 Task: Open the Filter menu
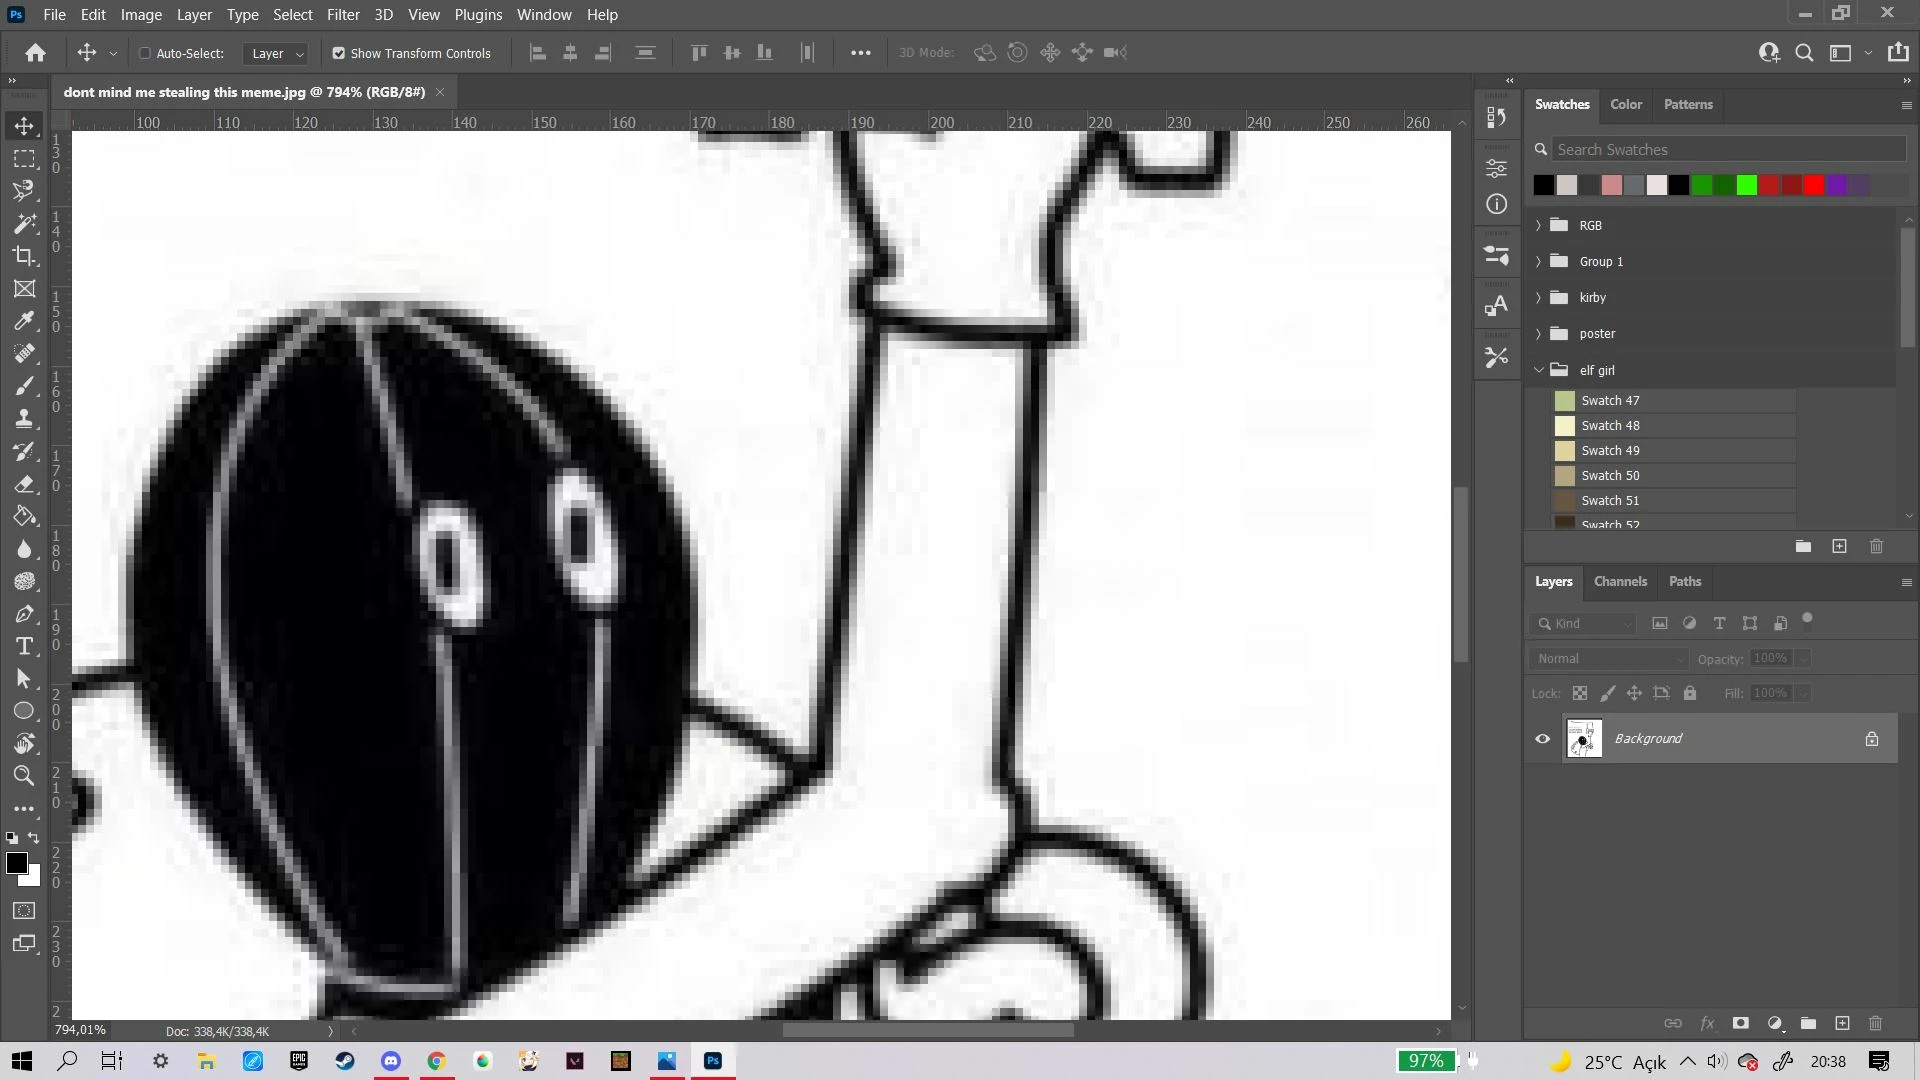click(342, 15)
